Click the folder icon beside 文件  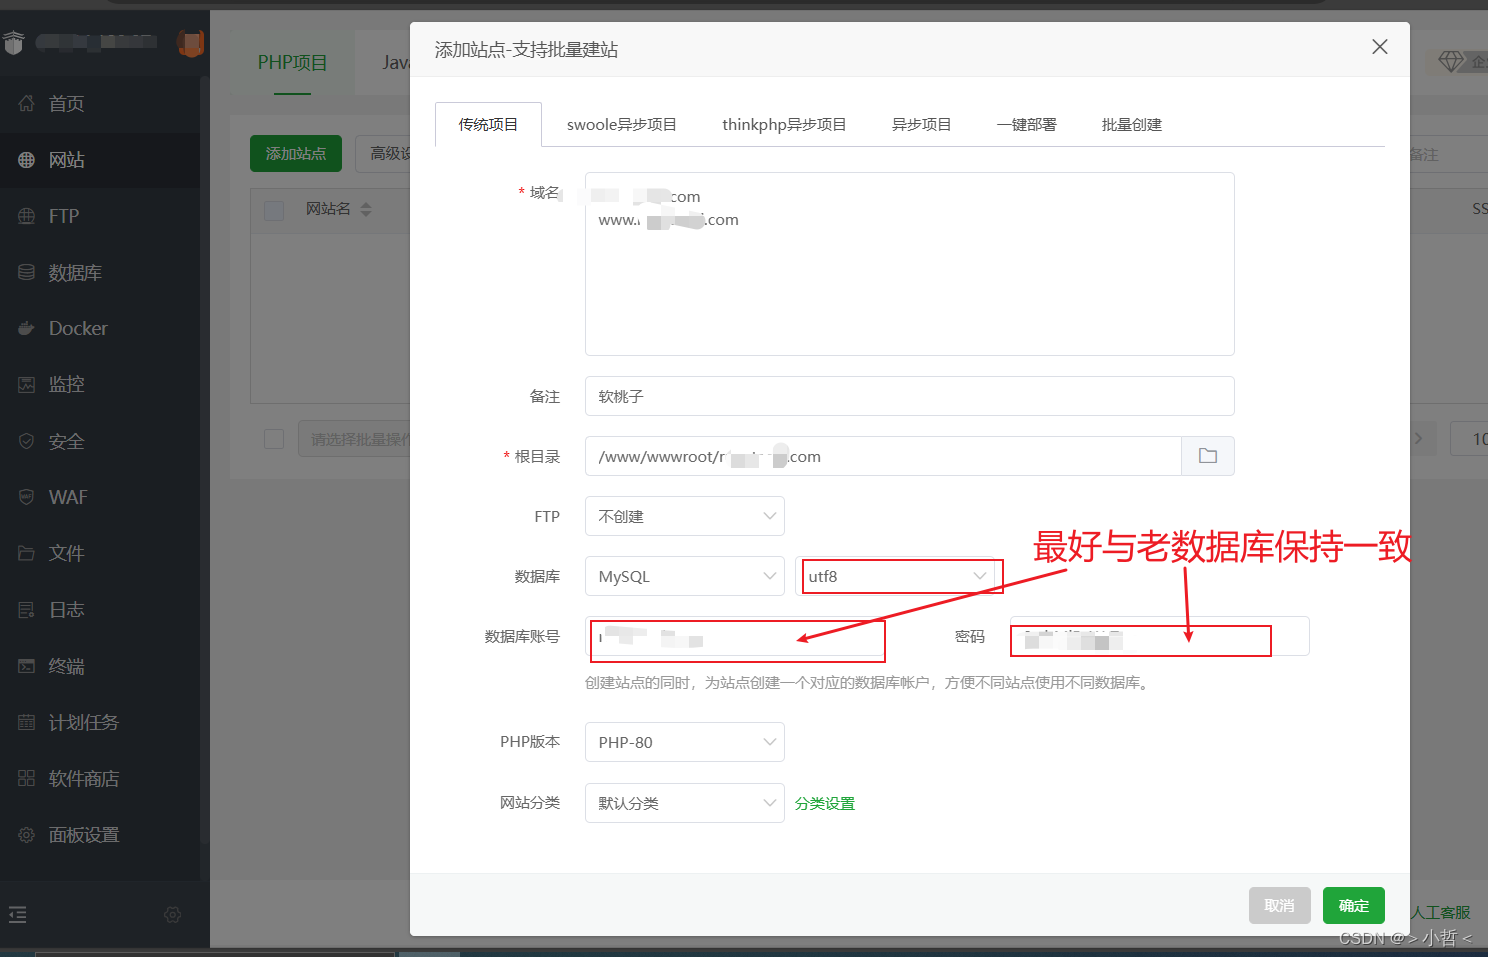(27, 553)
